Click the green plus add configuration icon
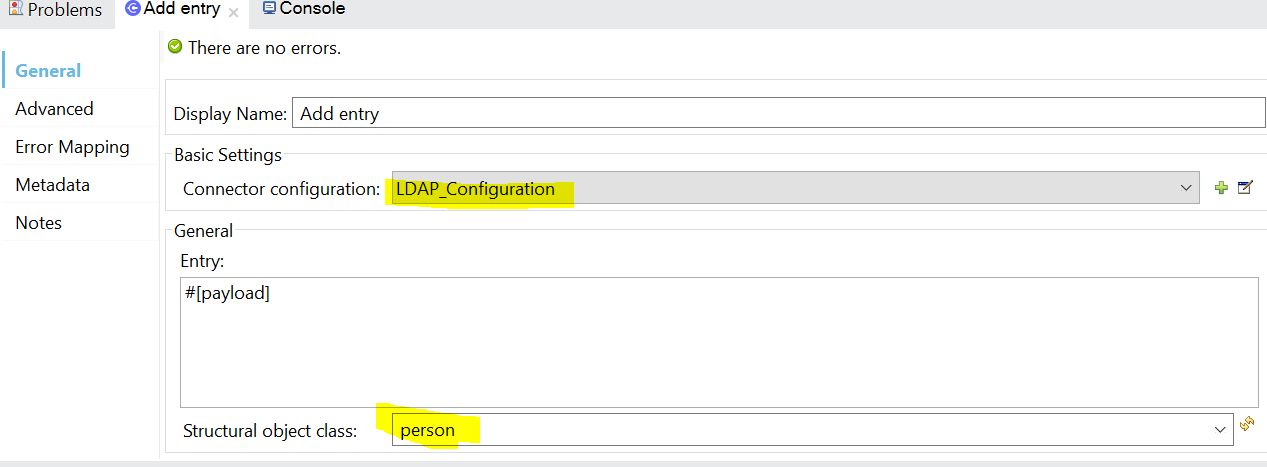This screenshot has height=467, width=1267. (1220, 188)
